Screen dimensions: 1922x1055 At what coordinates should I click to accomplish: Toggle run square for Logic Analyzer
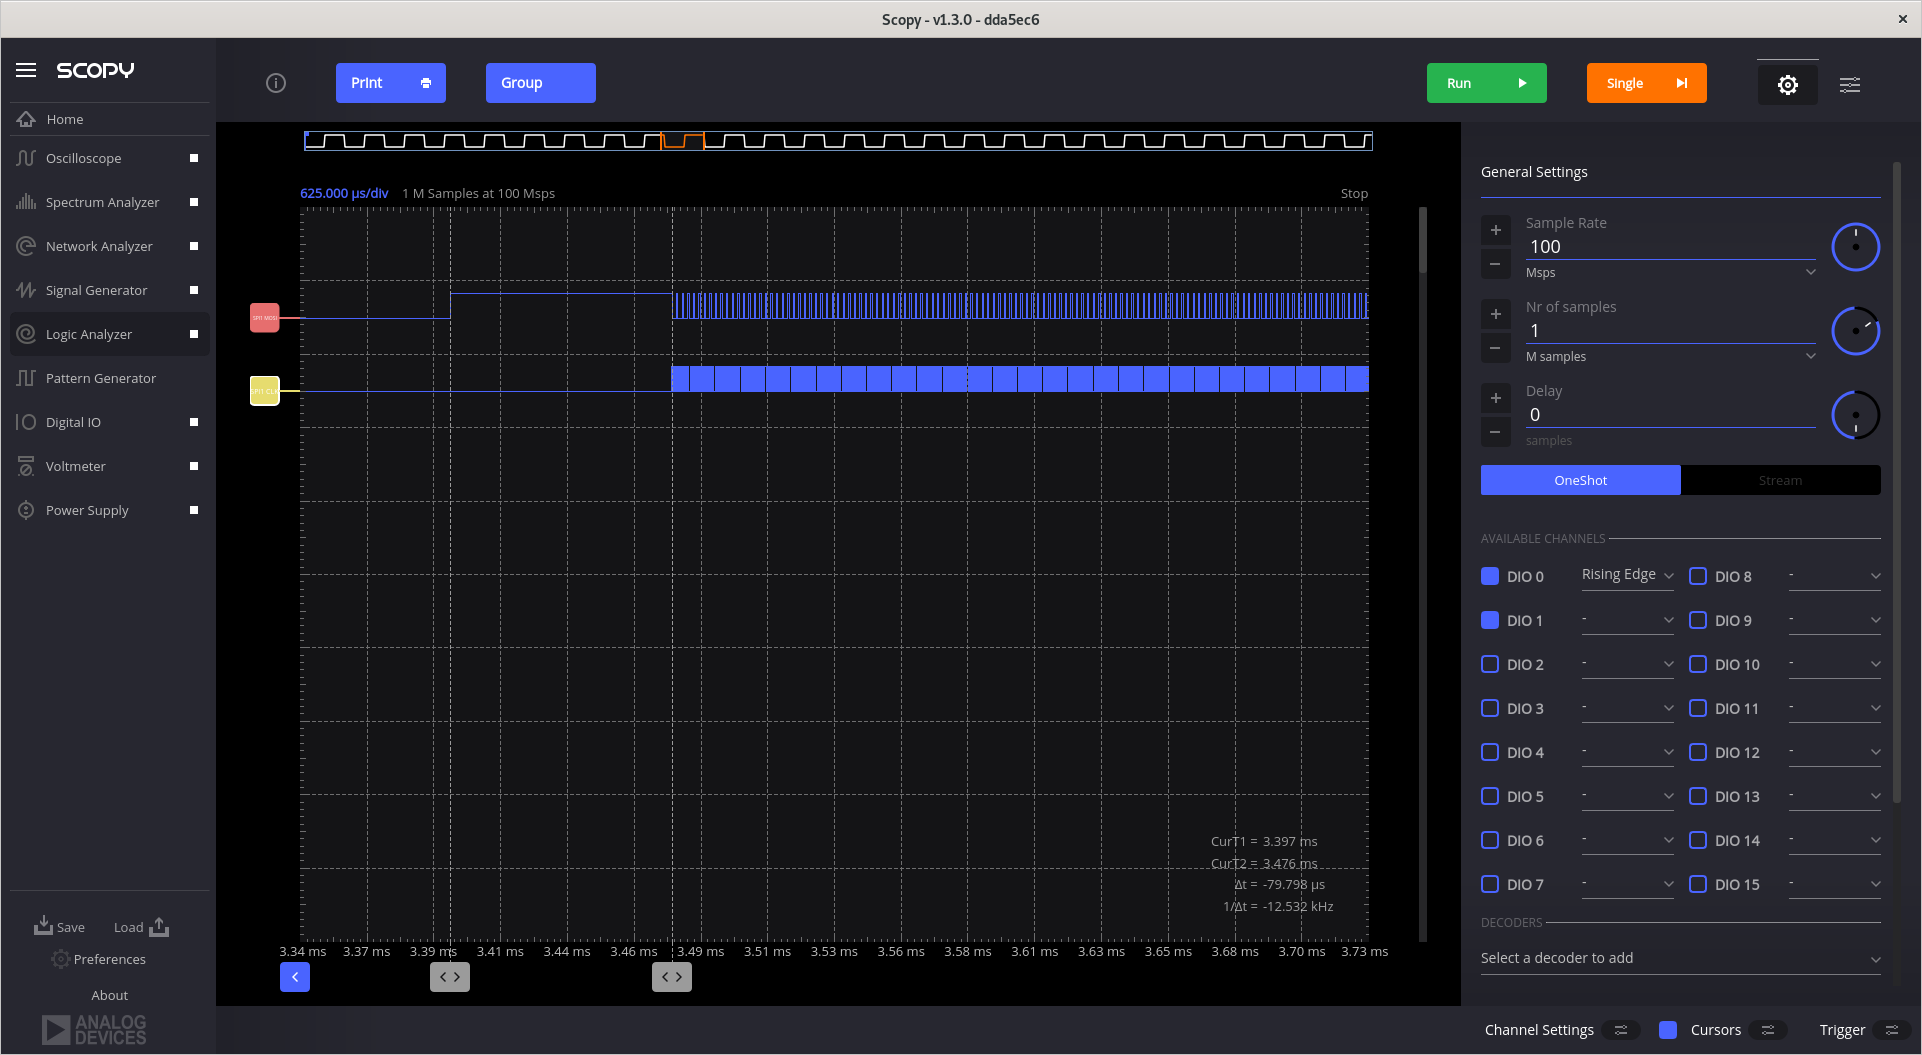pos(194,334)
